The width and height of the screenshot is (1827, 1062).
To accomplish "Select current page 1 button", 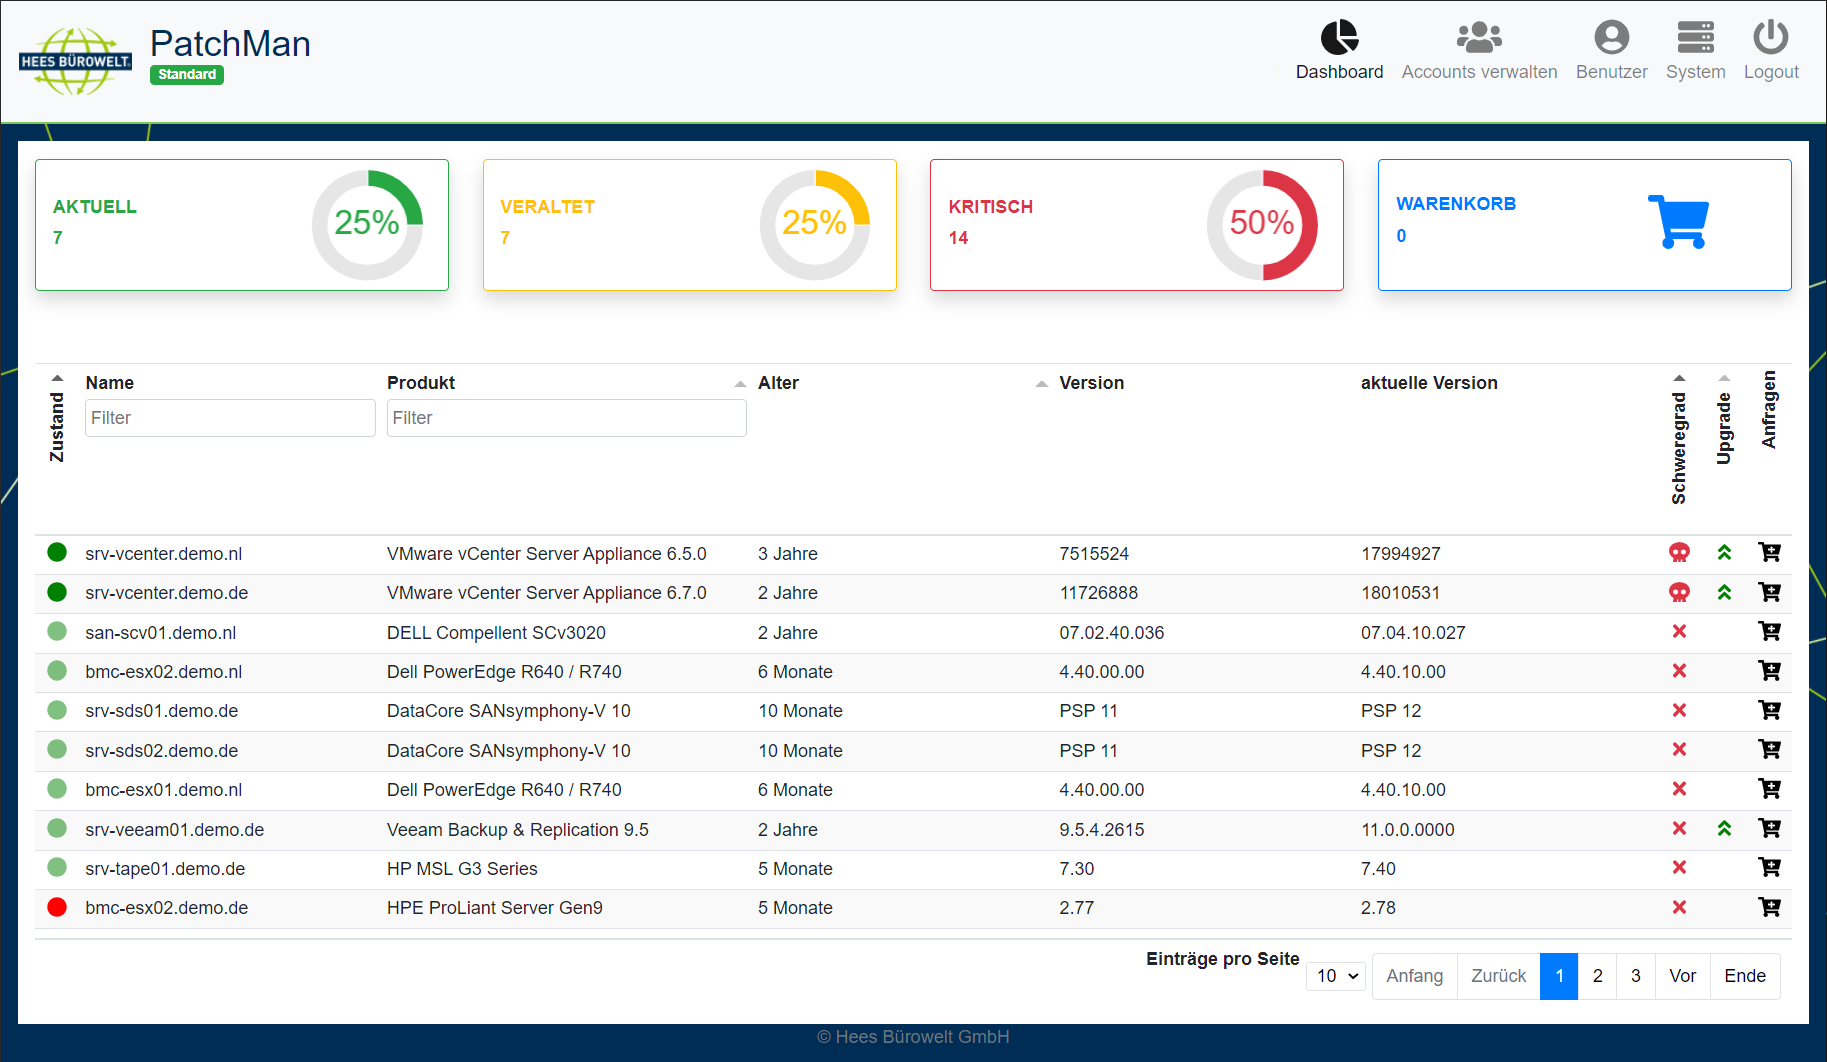I will tap(1559, 976).
